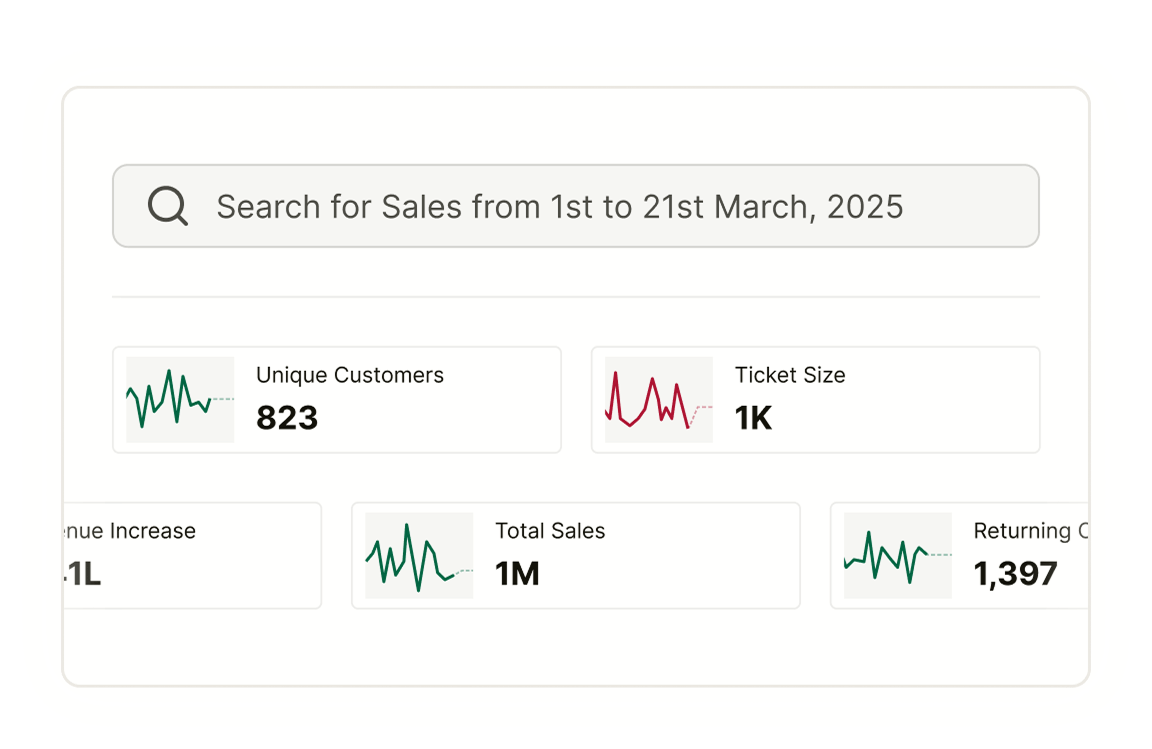Image resolution: width=1152 pixels, height=749 pixels.
Task: Open the Unique Customers sparkline chart
Action: (180, 399)
